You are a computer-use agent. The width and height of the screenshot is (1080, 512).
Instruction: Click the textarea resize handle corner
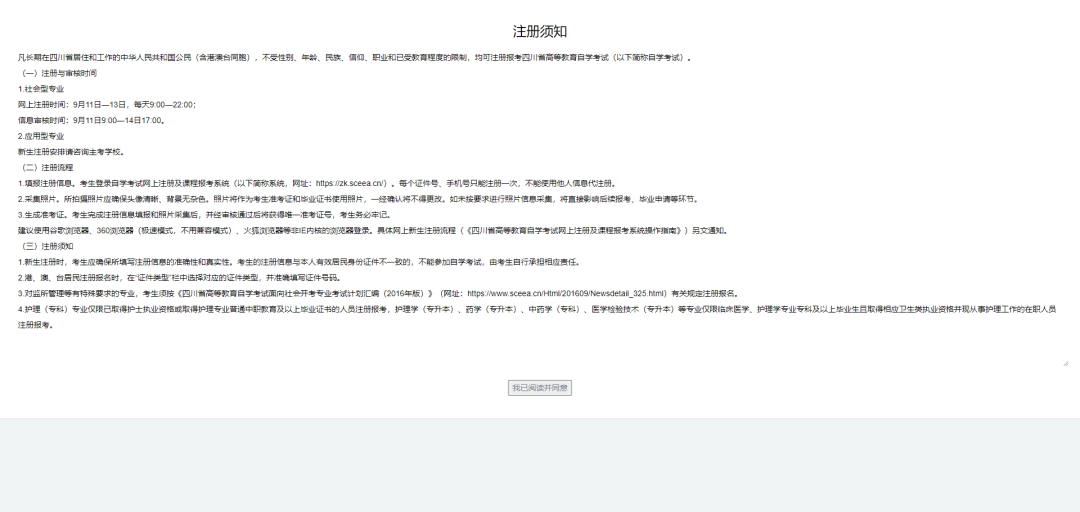point(1064,362)
